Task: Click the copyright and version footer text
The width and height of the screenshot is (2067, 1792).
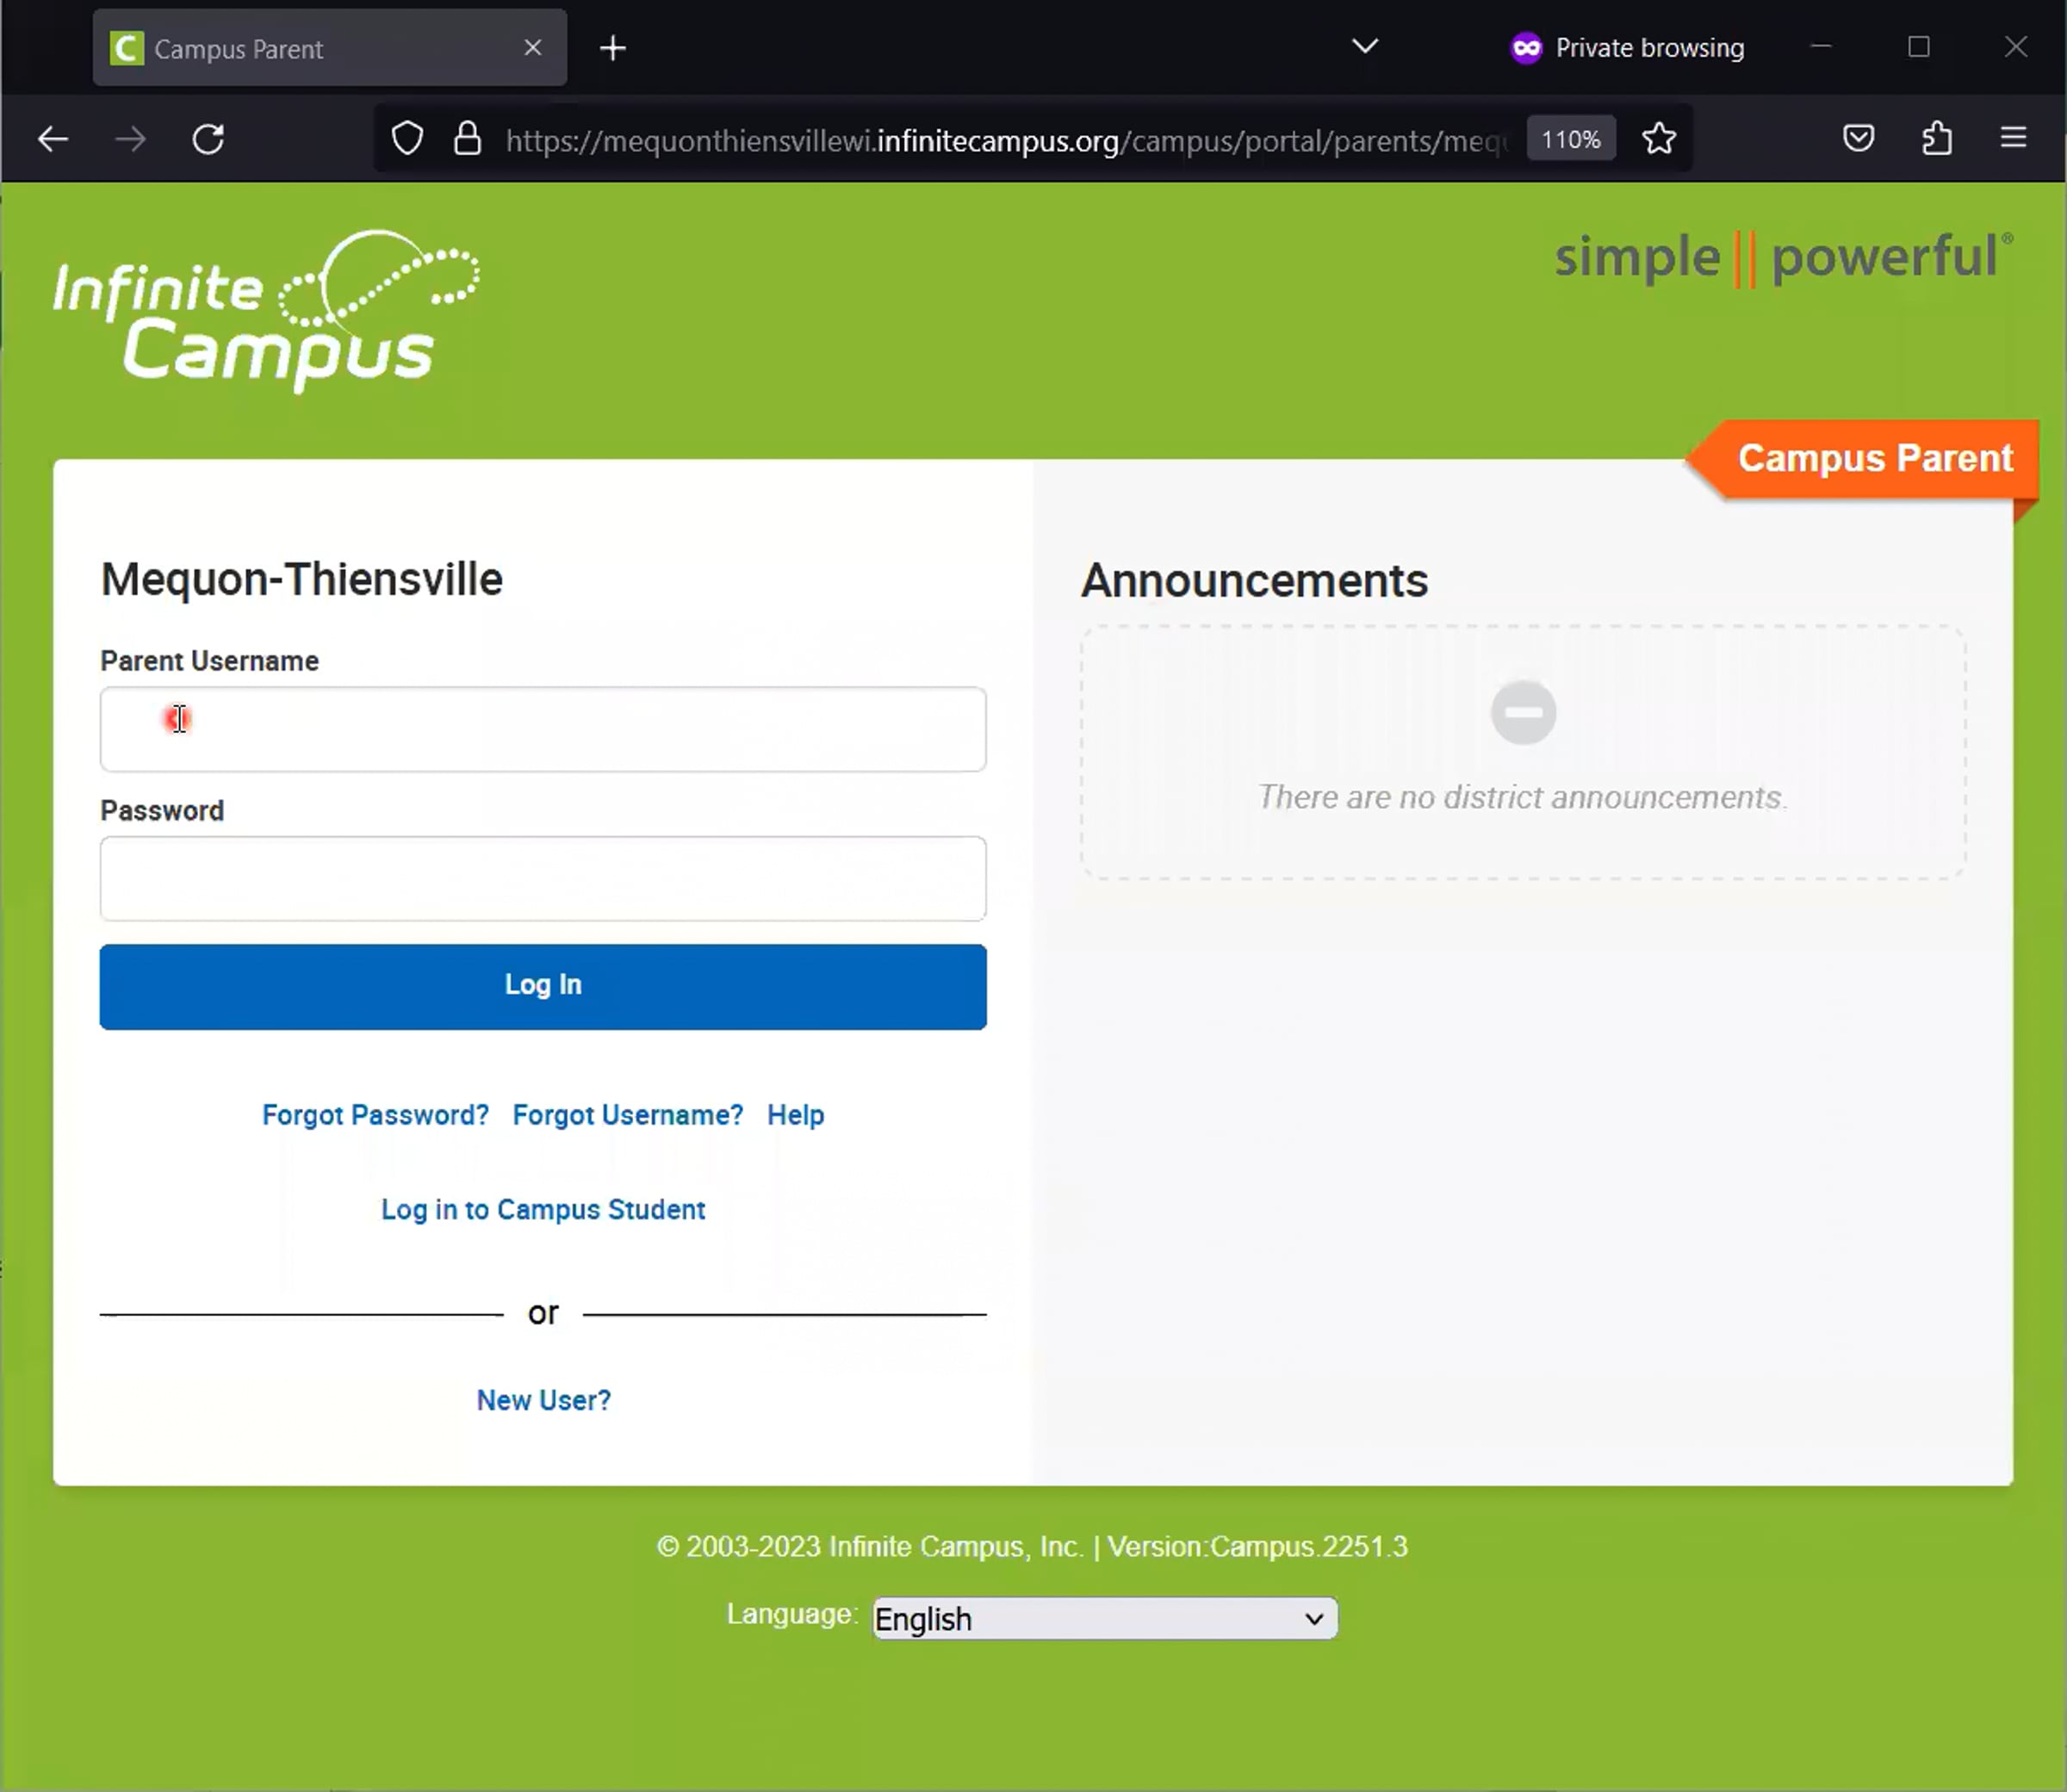Action: pos(1032,1547)
